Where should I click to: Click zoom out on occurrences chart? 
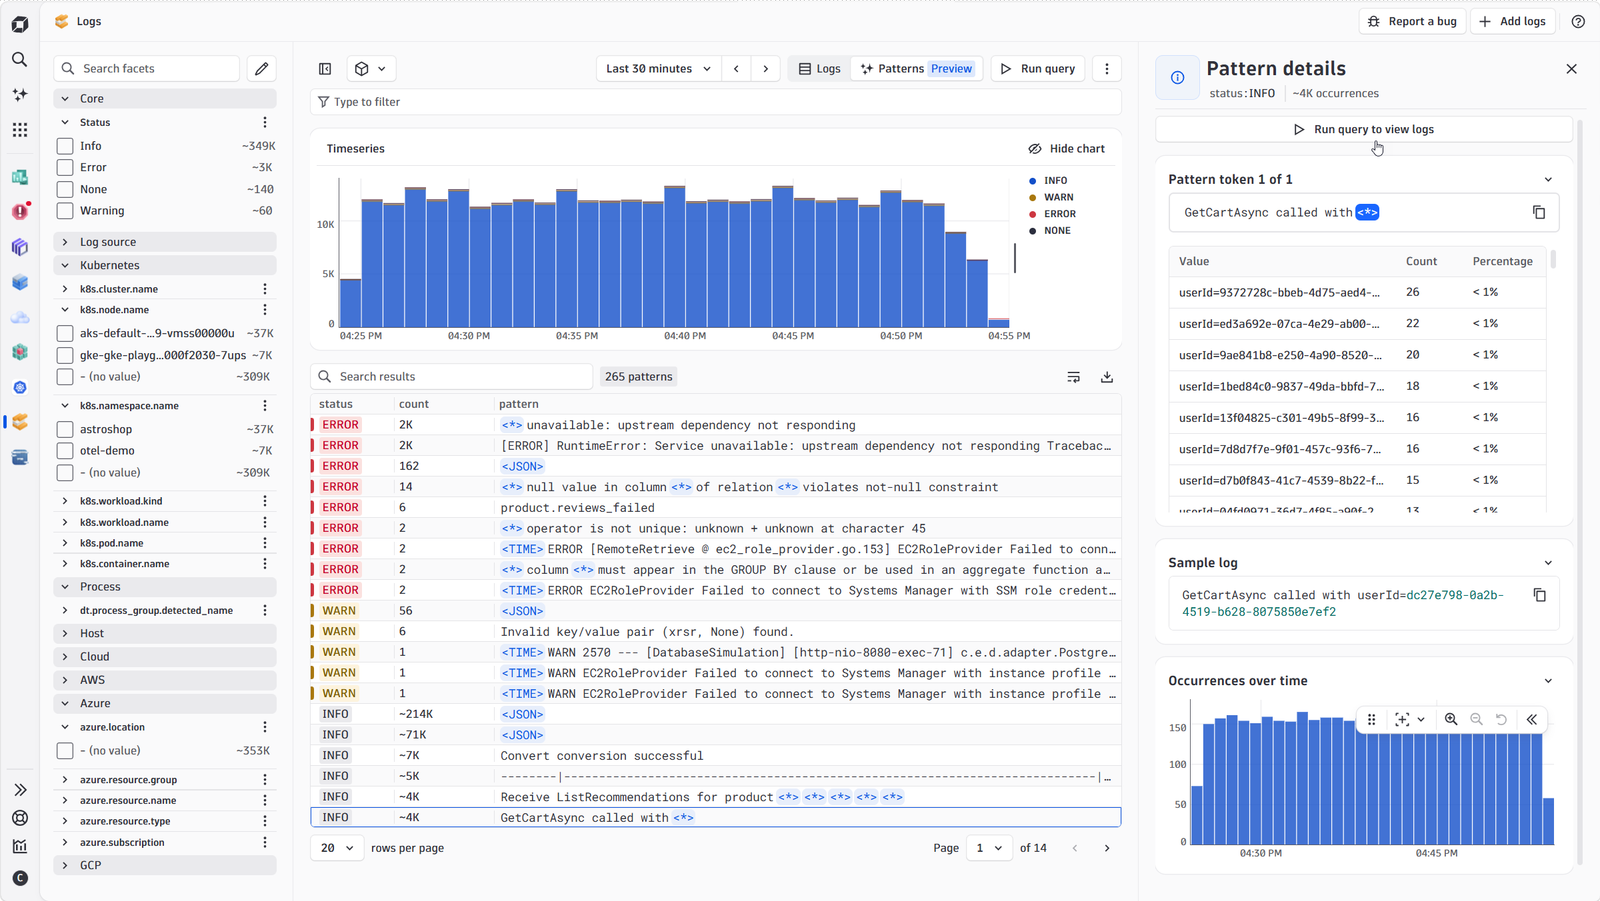(1476, 719)
